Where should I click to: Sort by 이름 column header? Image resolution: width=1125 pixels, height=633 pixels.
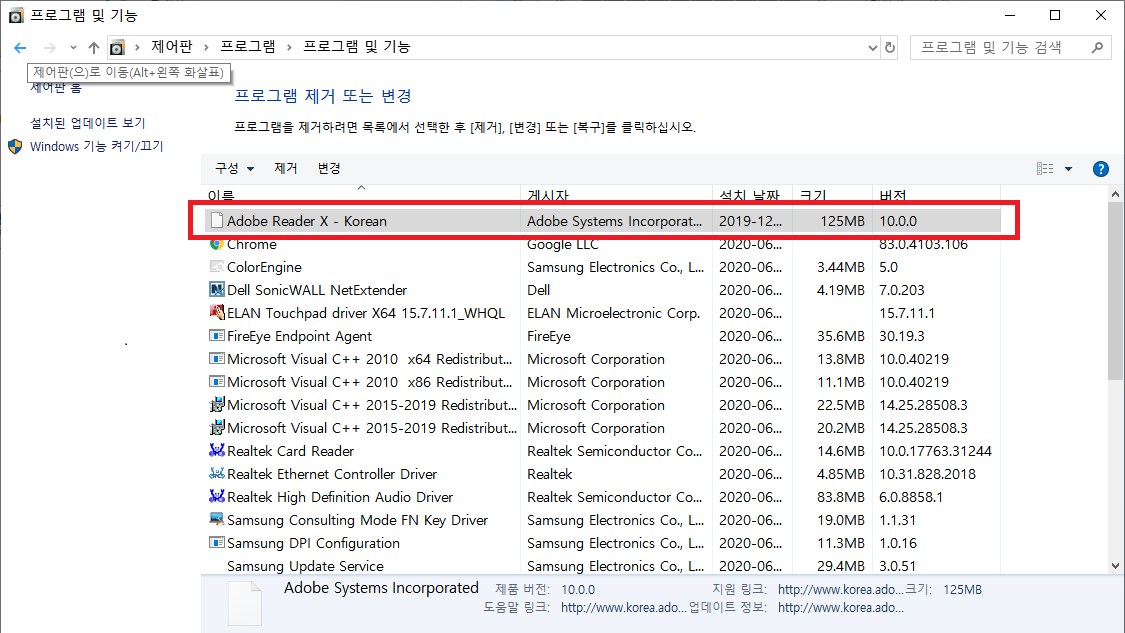(x=221, y=194)
